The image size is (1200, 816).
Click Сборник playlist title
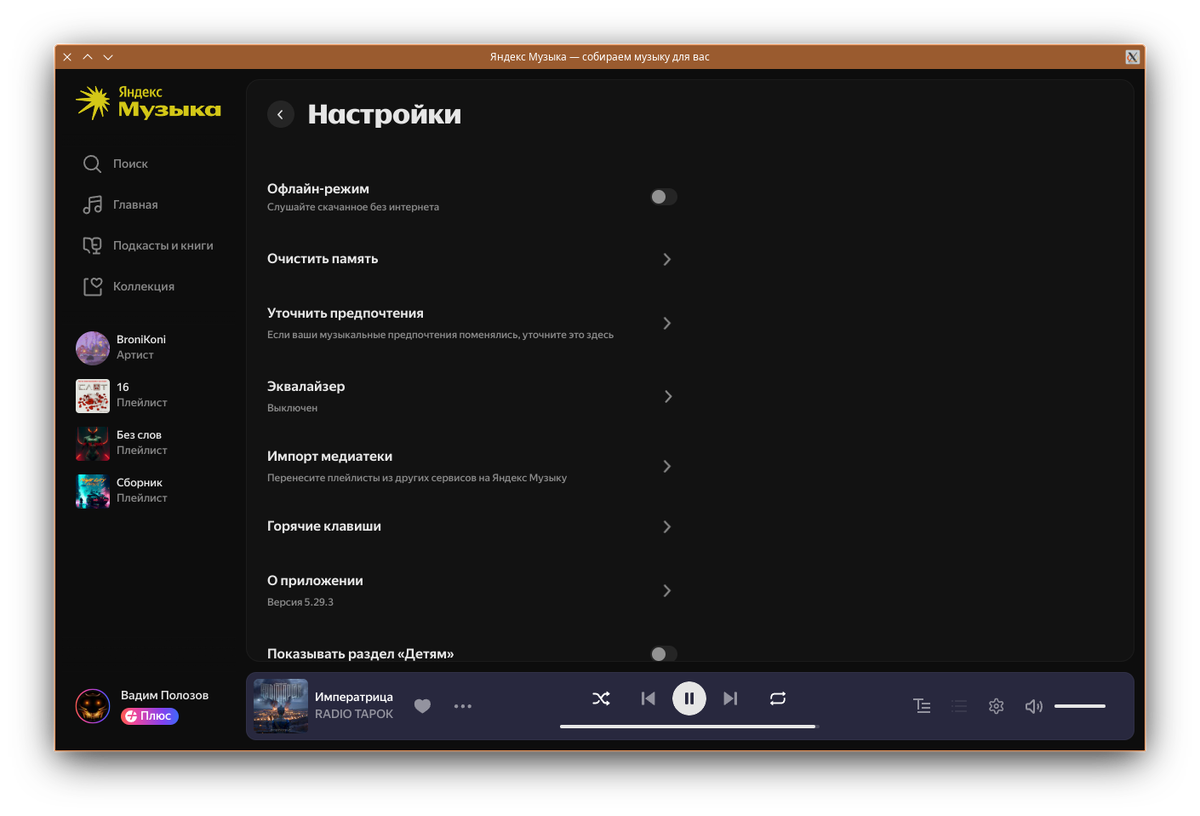tap(139, 483)
